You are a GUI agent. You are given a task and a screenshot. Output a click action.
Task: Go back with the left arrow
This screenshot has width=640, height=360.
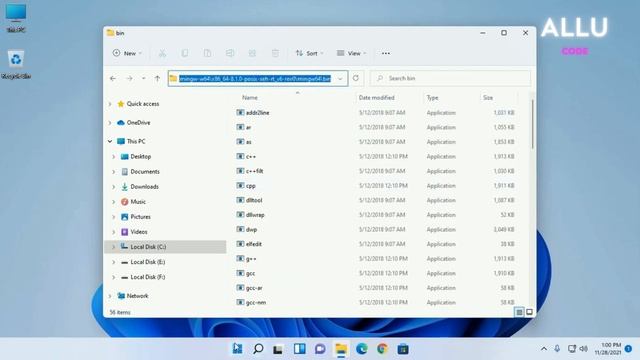pos(113,78)
